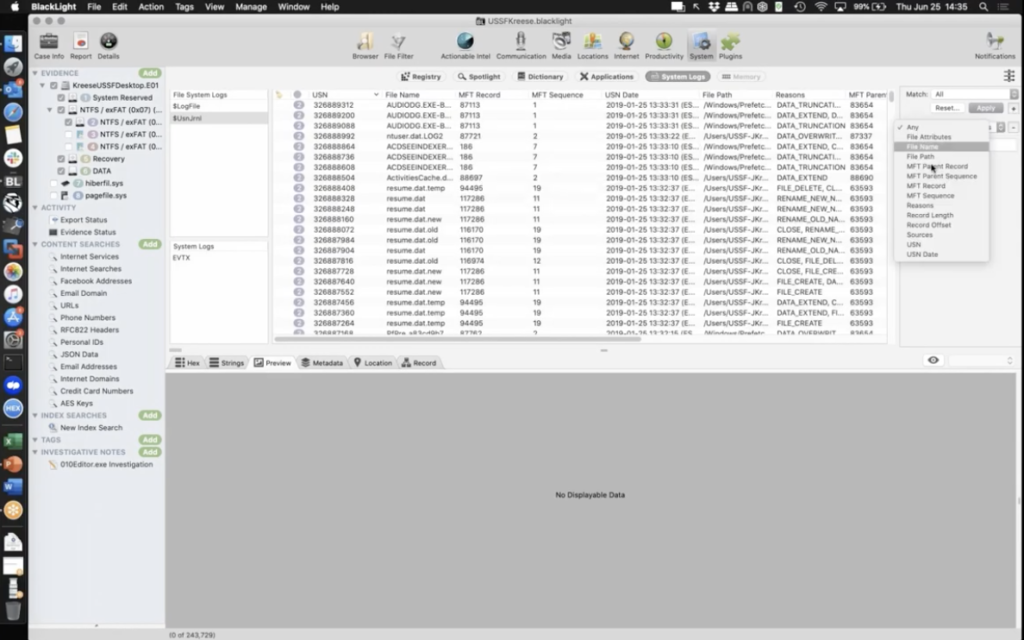This screenshot has width=1024, height=640.
Task: Open the Media view icon
Action: [561, 42]
